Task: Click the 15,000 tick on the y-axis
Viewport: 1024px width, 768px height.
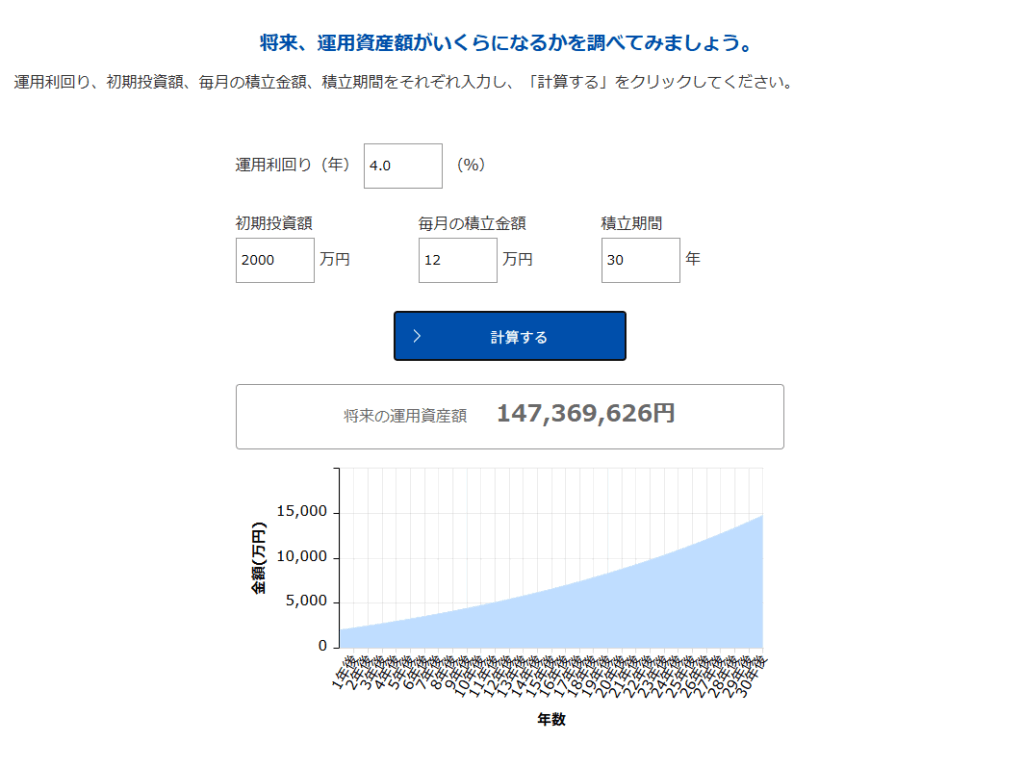Action: pyautogui.click(x=301, y=512)
